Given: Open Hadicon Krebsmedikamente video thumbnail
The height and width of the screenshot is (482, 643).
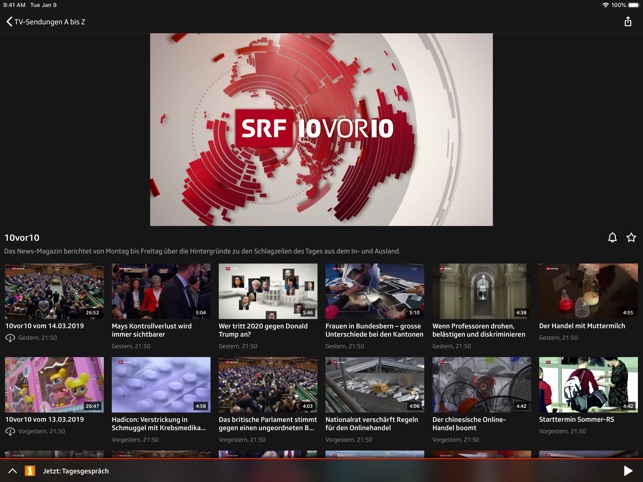Looking at the screenshot, I should [x=161, y=385].
